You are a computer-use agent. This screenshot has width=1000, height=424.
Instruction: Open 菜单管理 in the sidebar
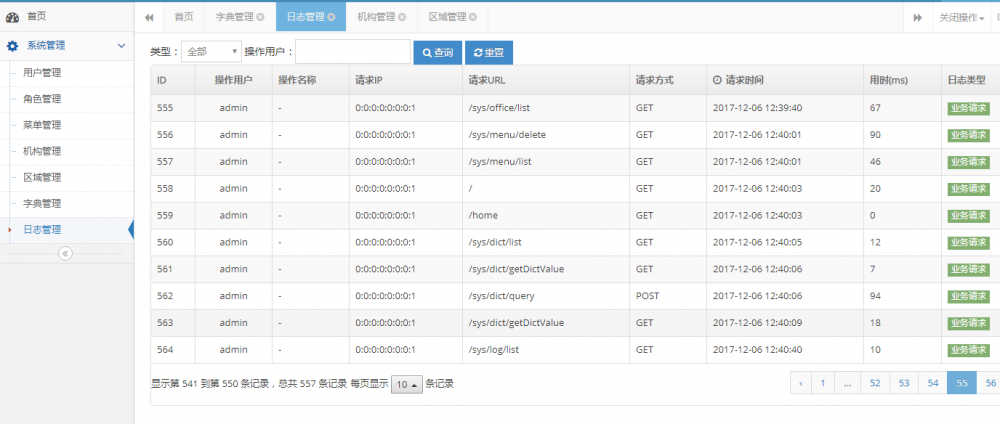point(67,125)
